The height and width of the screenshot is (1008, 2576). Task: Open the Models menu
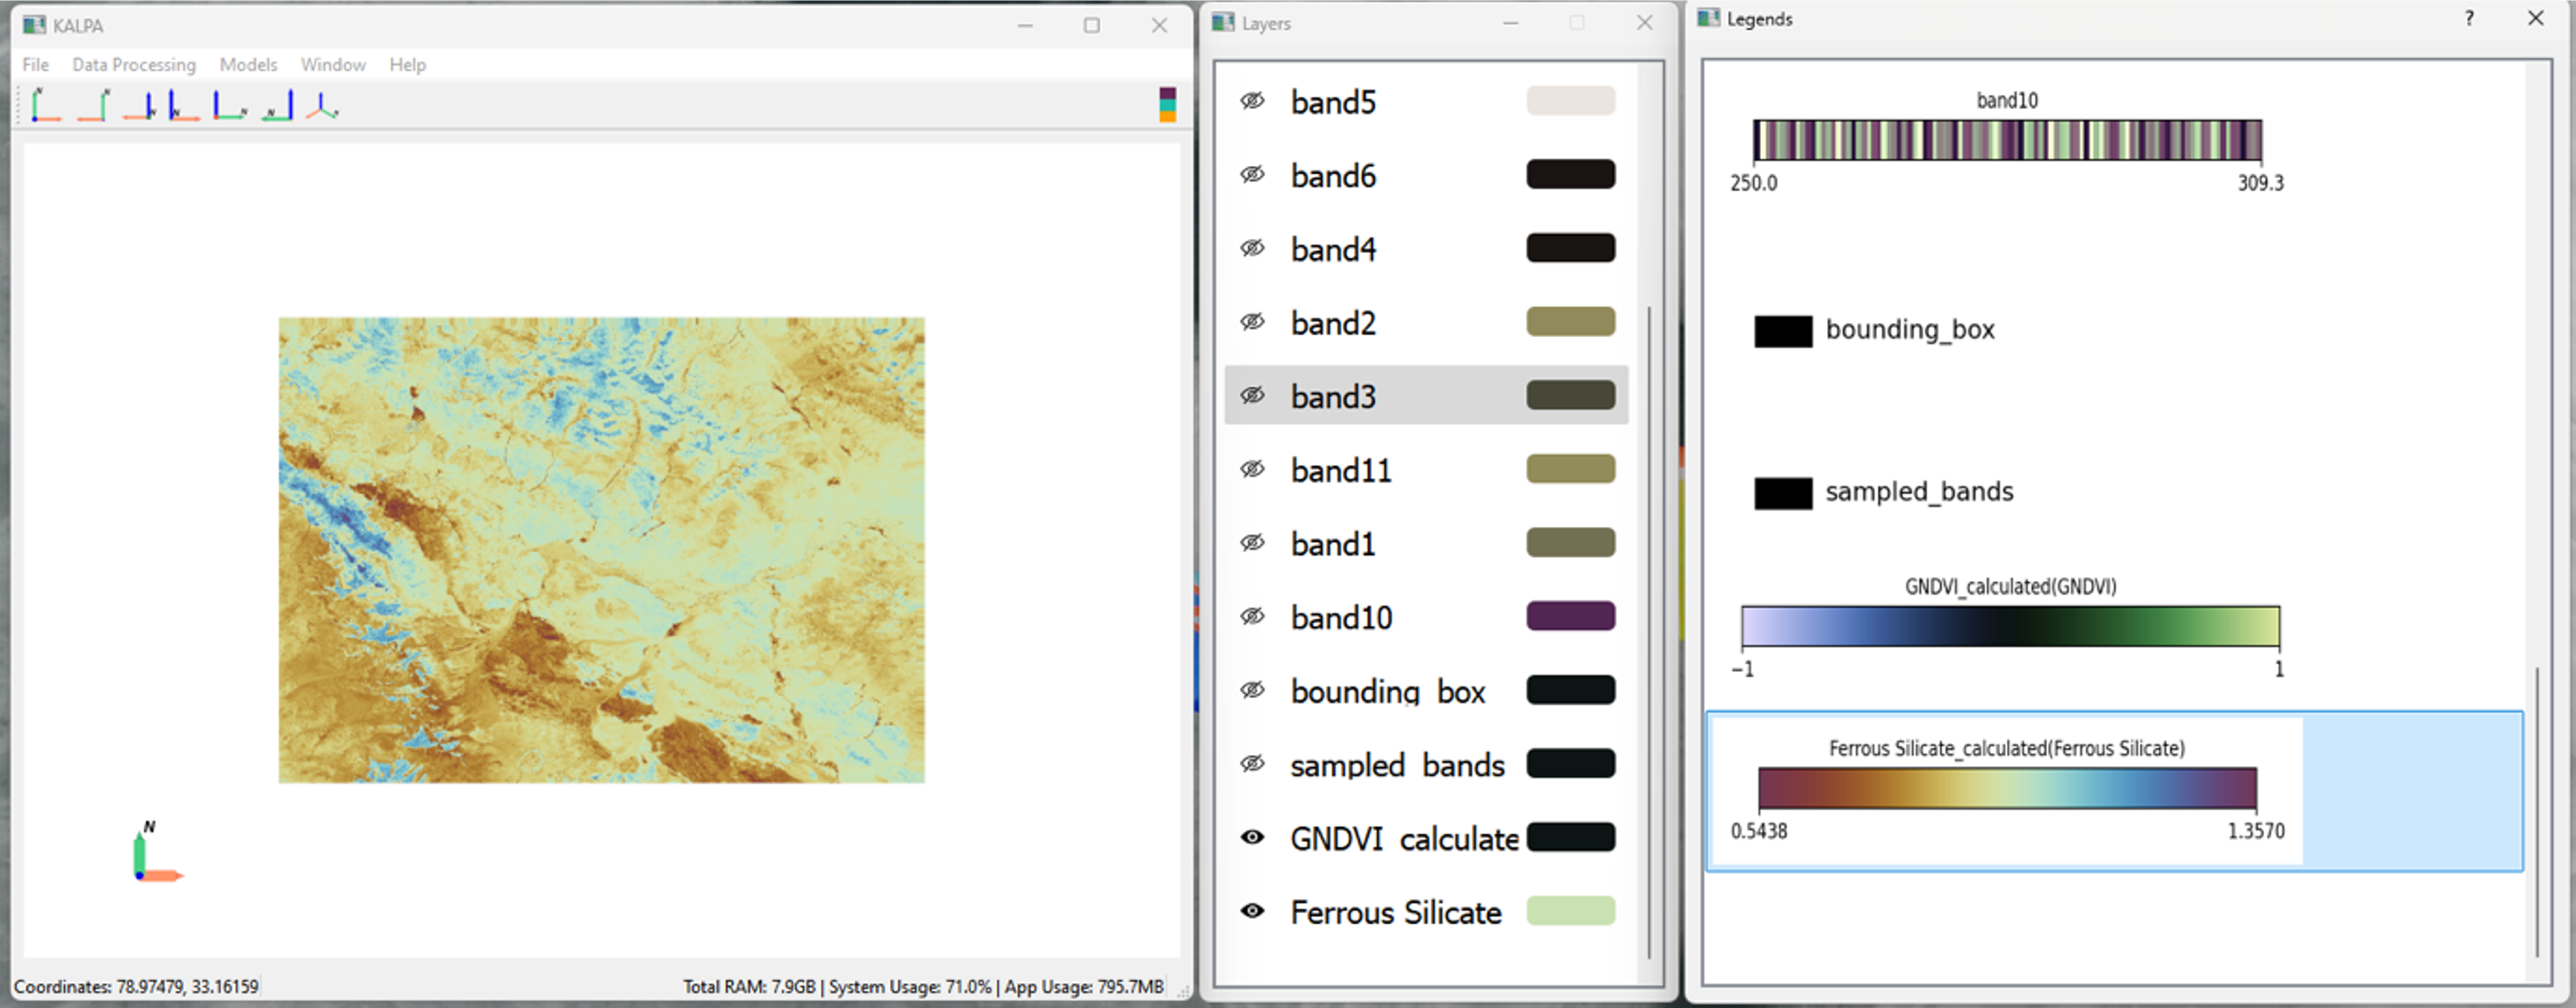(x=248, y=65)
